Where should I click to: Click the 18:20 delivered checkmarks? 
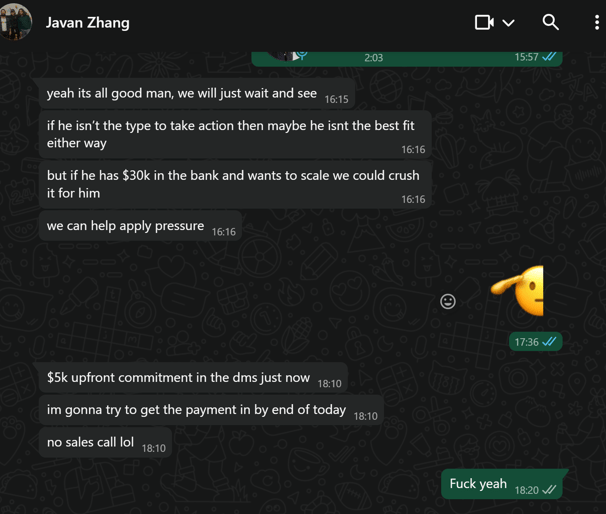pyautogui.click(x=549, y=490)
